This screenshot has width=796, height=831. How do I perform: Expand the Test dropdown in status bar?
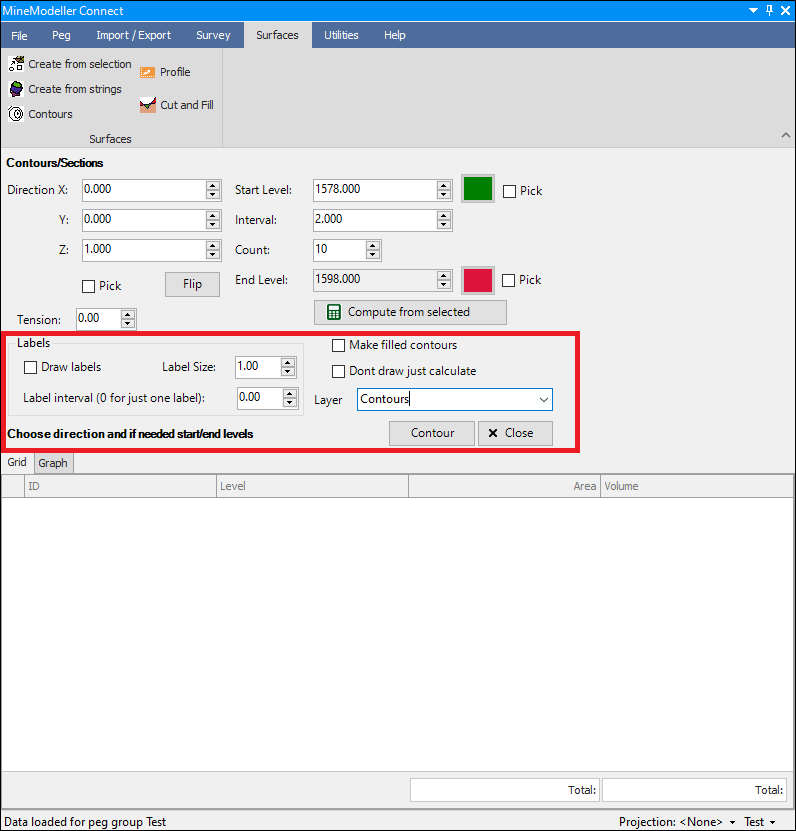(772, 822)
